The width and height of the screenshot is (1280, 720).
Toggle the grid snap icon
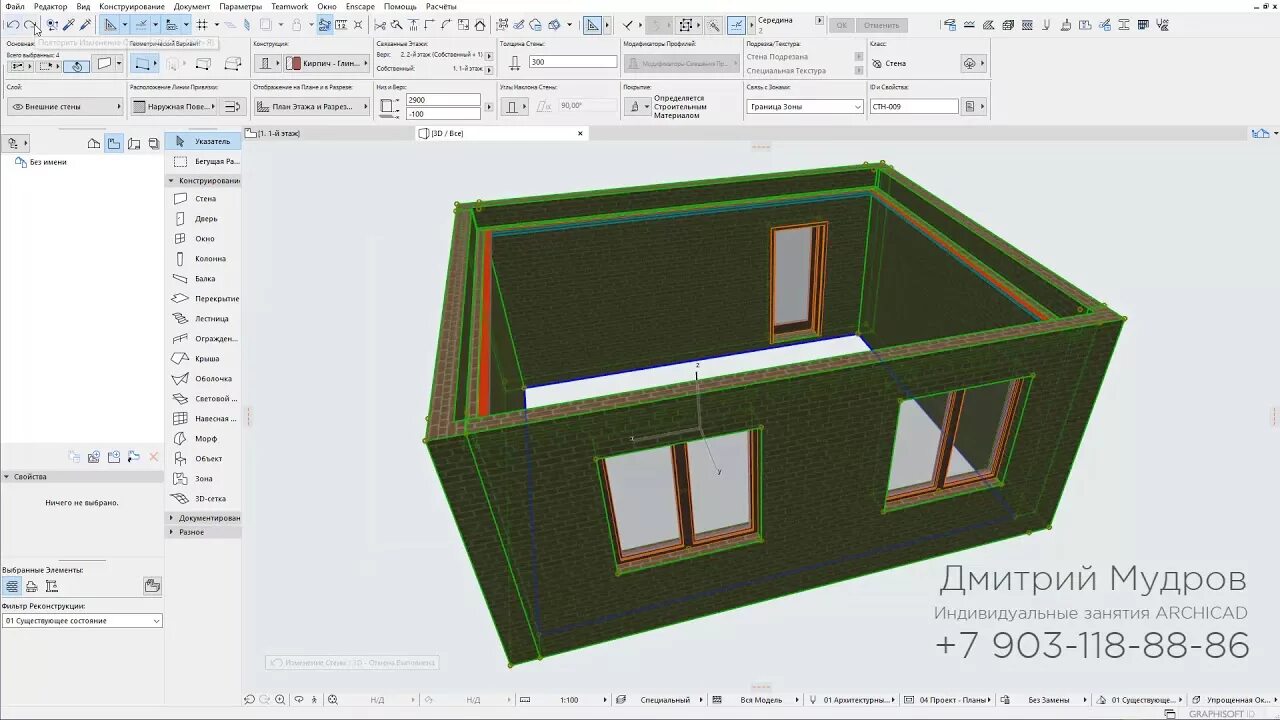[x=202, y=25]
